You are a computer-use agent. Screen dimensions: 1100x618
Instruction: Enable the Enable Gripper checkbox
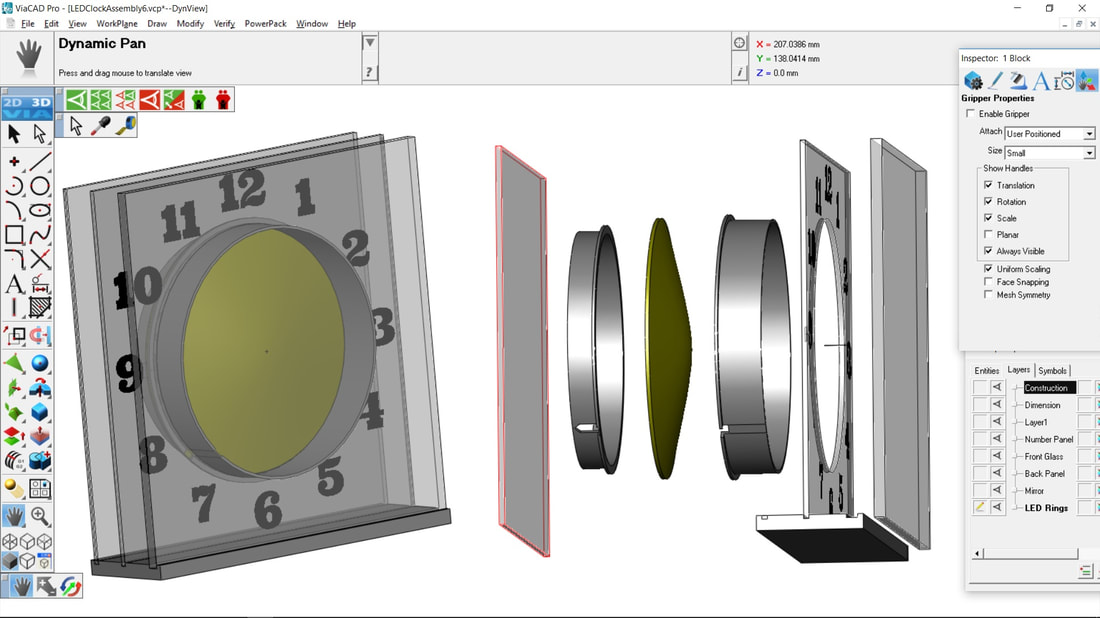[971, 114]
